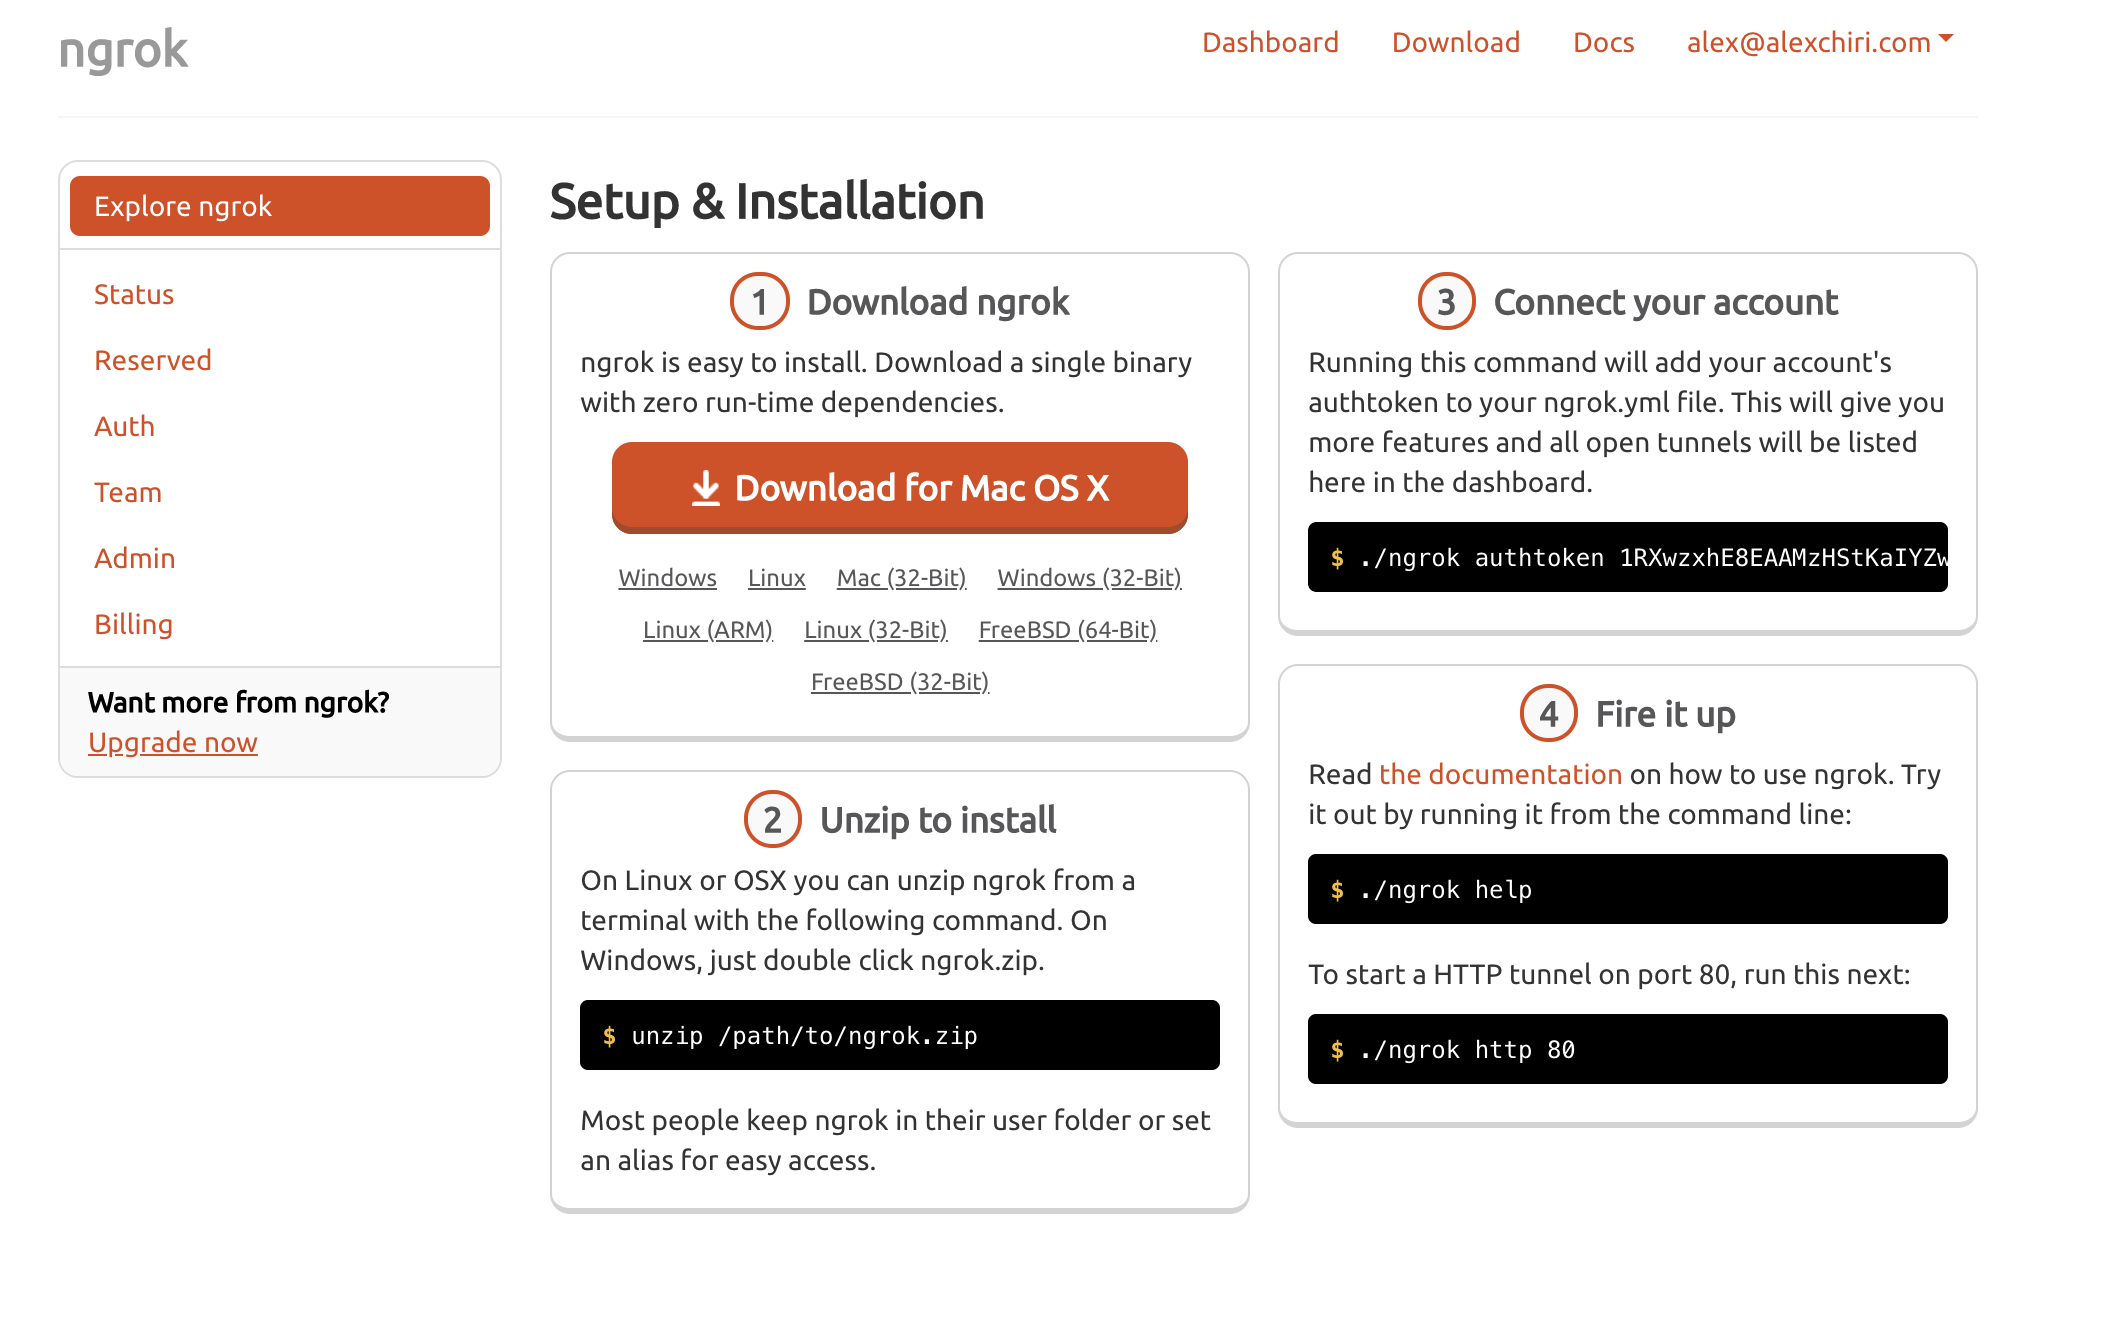Expand the alex@alexchiri.com account dropdown
The width and height of the screenshot is (2110, 1326).
[1820, 42]
